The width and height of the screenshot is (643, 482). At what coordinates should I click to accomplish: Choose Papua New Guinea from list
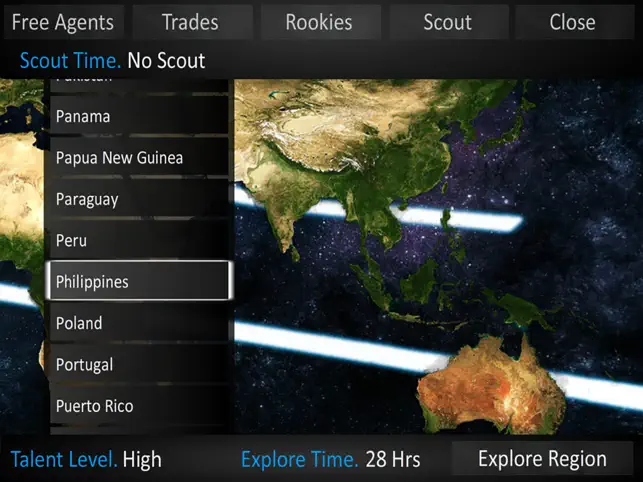pos(139,158)
